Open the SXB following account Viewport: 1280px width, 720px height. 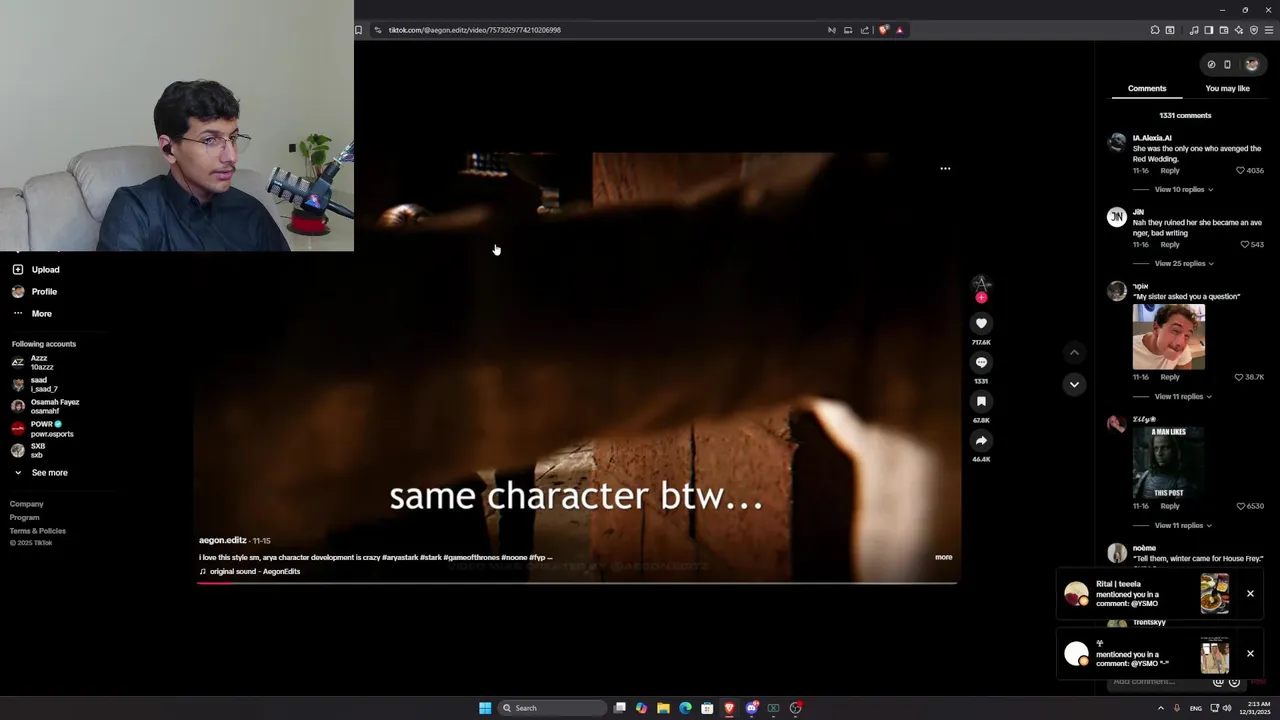29,450
